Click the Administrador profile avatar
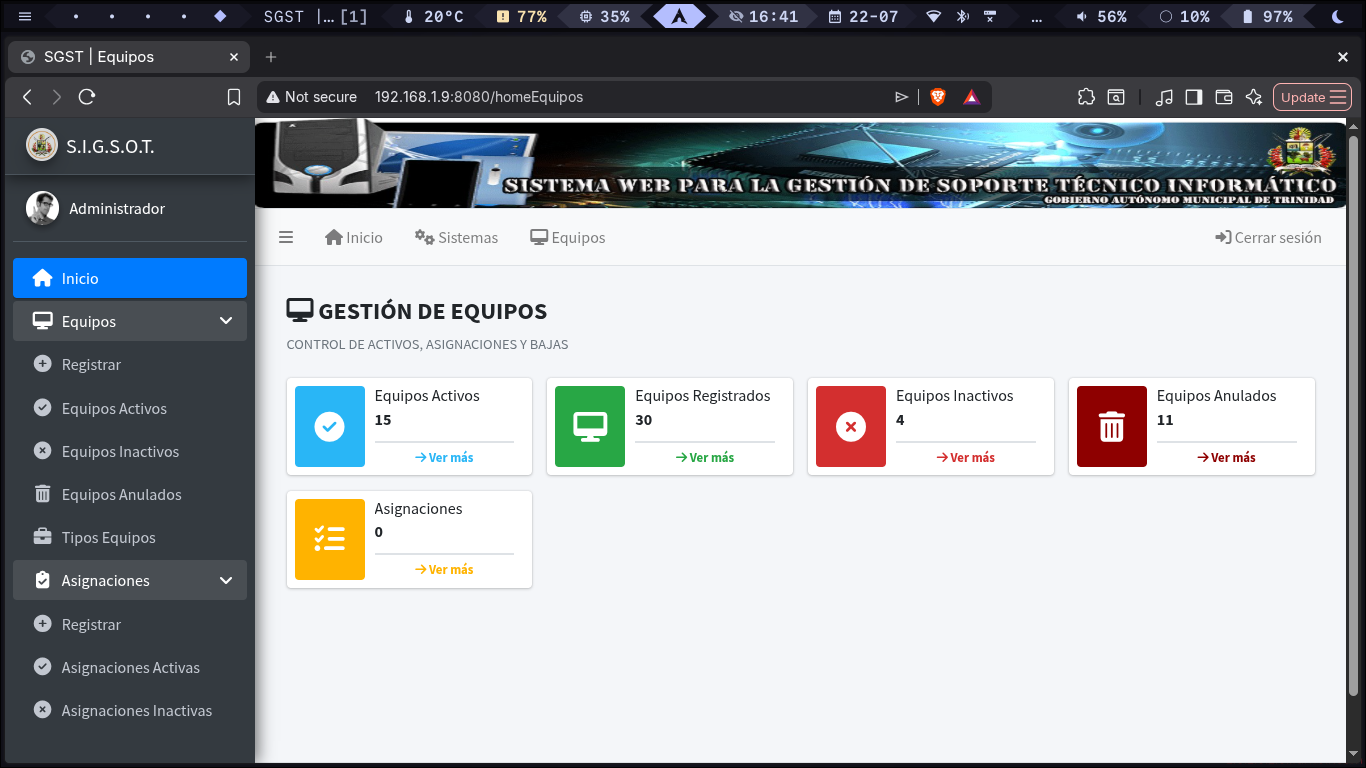 [42, 208]
